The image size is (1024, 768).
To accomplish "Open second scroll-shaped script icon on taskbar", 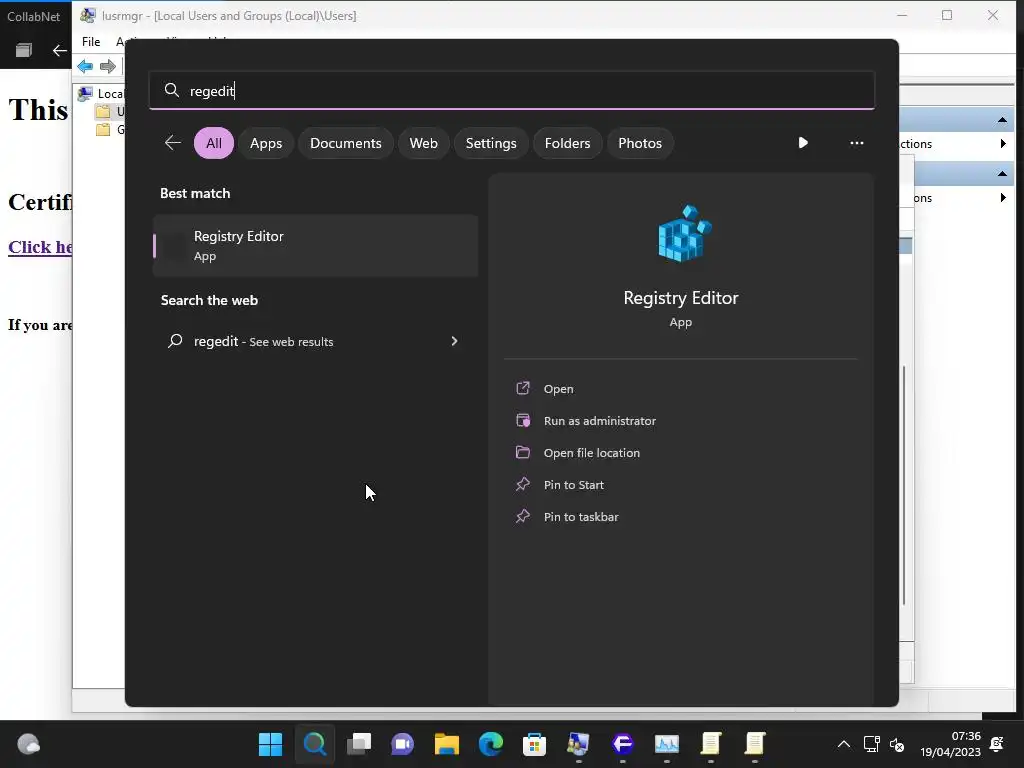I will point(754,744).
